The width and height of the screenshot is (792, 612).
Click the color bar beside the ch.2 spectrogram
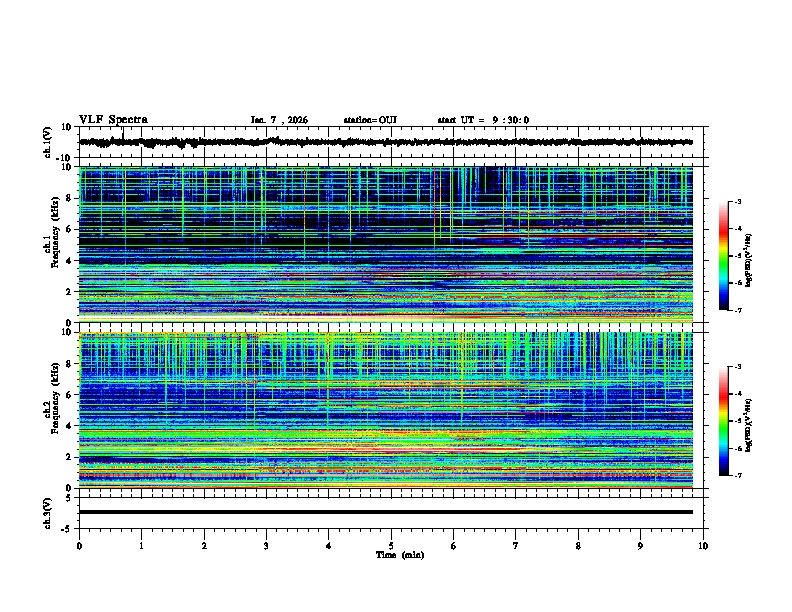click(x=724, y=421)
